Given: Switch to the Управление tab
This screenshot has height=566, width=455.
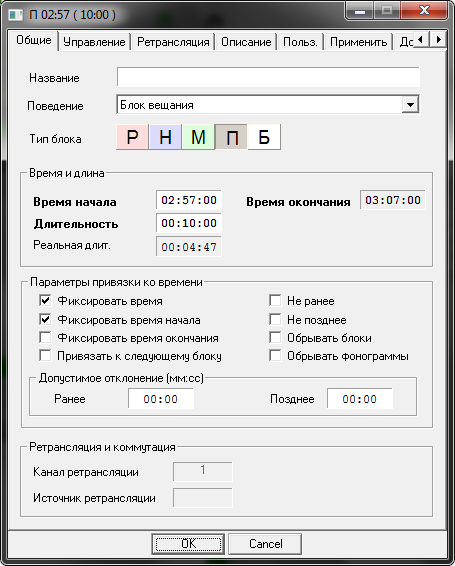Looking at the screenshot, I should pyautogui.click(x=94, y=42).
